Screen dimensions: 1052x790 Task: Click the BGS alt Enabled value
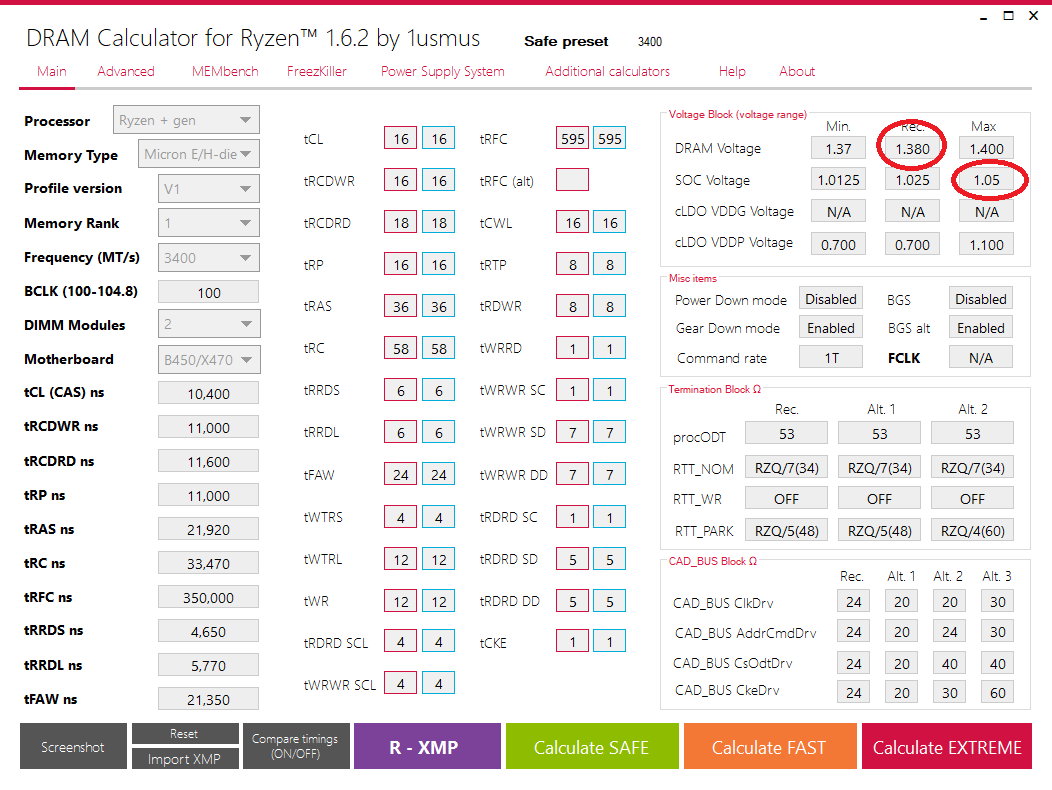981,328
